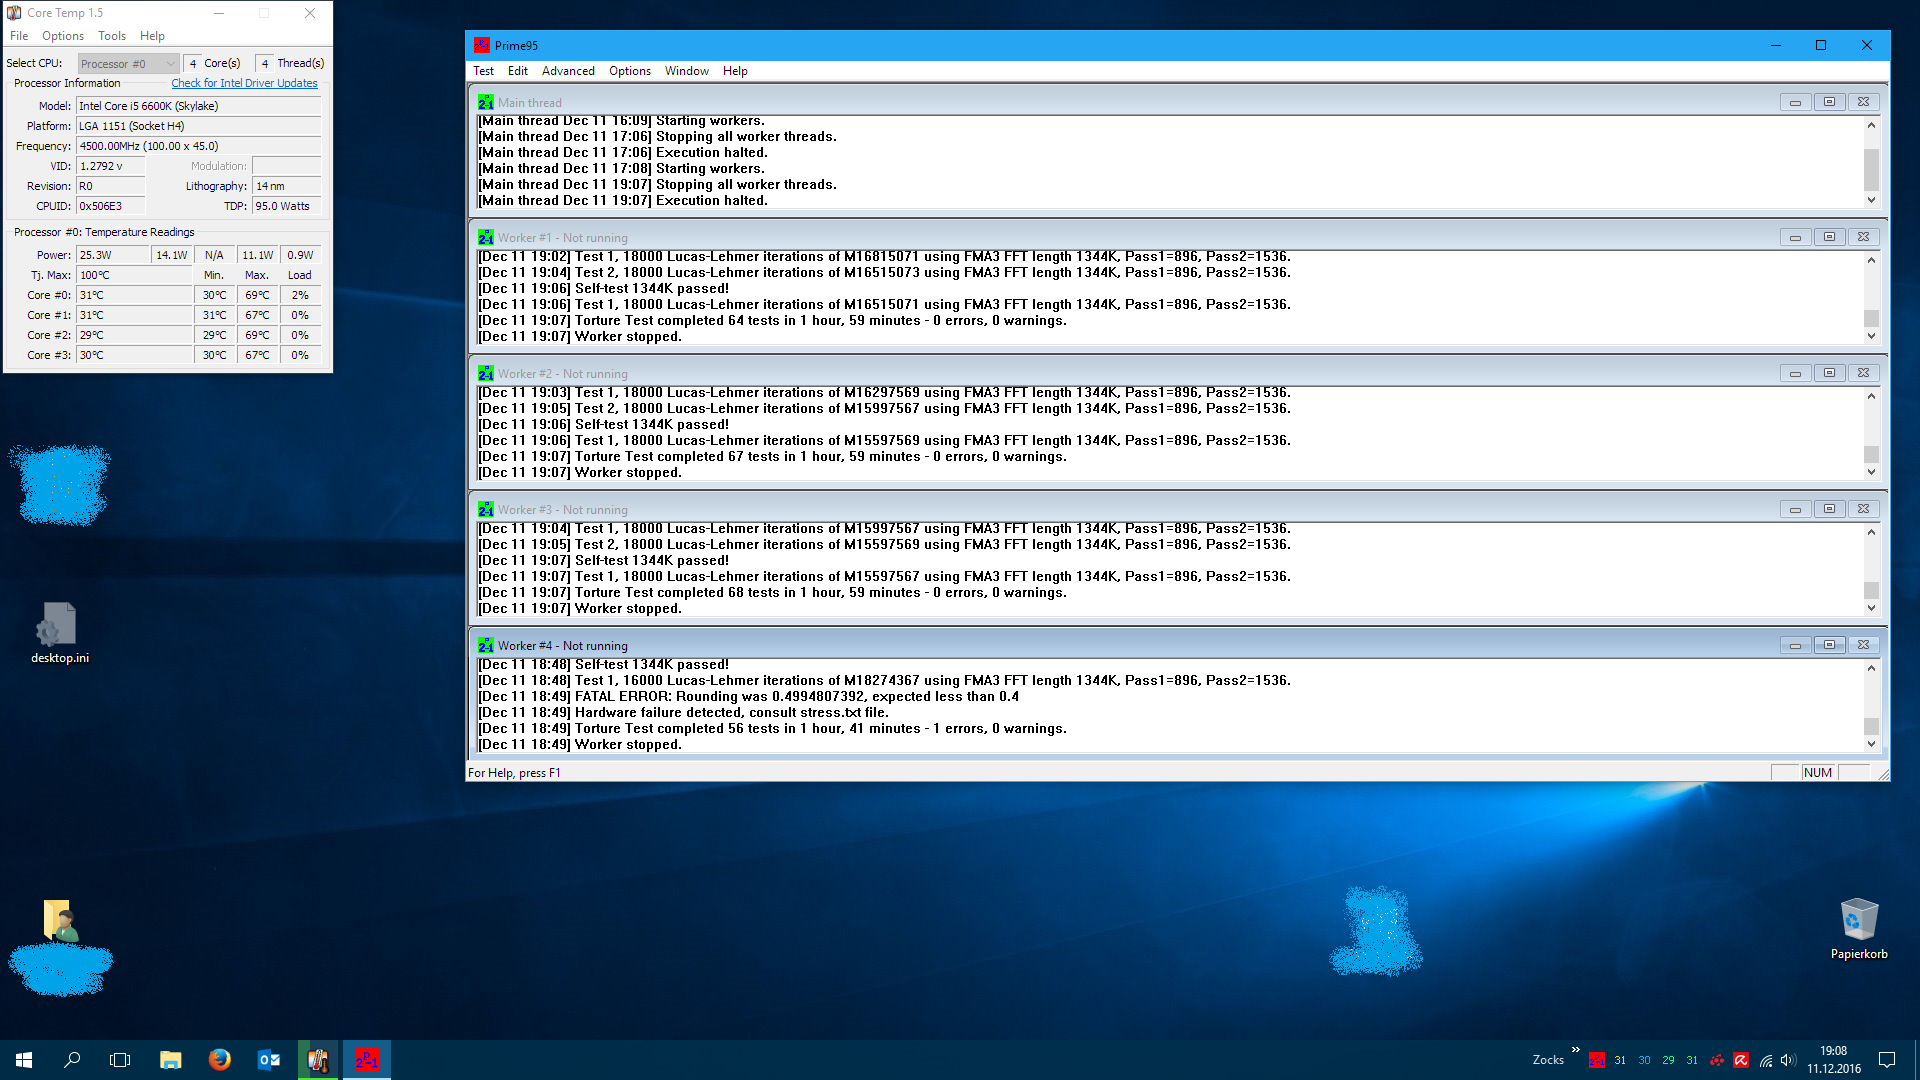Image resolution: width=1920 pixels, height=1080 pixels.
Task: Open File Explorer from the taskbar
Action: pyautogui.click(x=171, y=1060)
